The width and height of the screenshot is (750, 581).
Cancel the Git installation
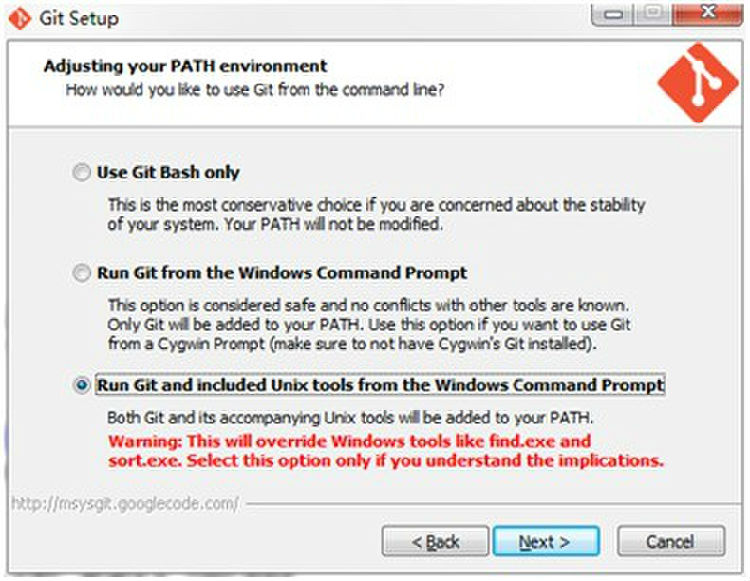(671, 541)
